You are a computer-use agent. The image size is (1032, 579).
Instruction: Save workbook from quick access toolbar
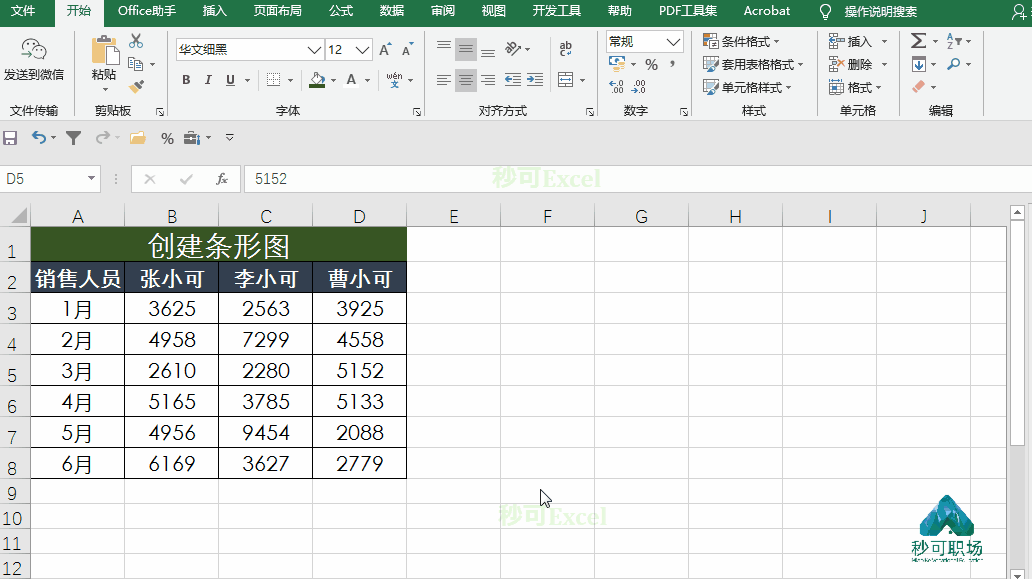[x=10, y=138]
